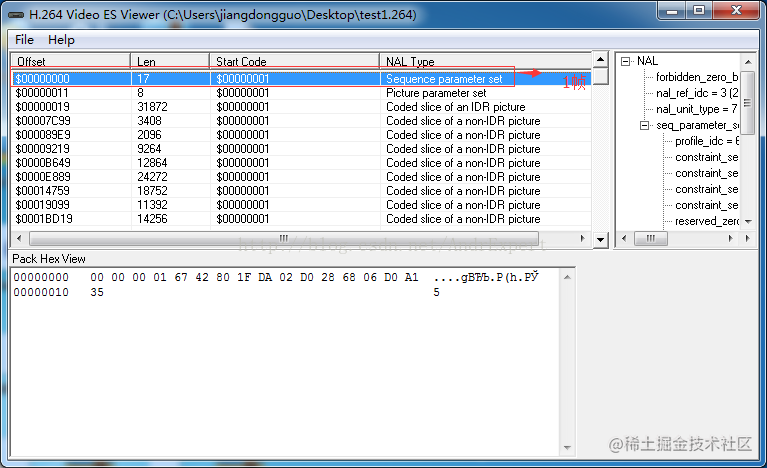Click the Len column header
767x468 pixels.
pos(170,62)
